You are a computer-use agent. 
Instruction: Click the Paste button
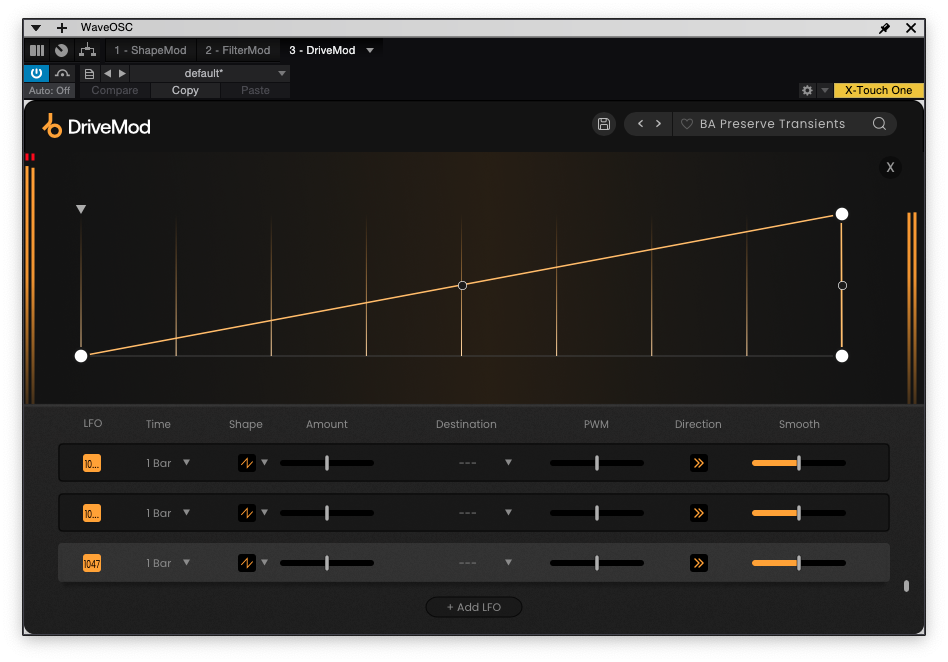[x=255, y=90]
